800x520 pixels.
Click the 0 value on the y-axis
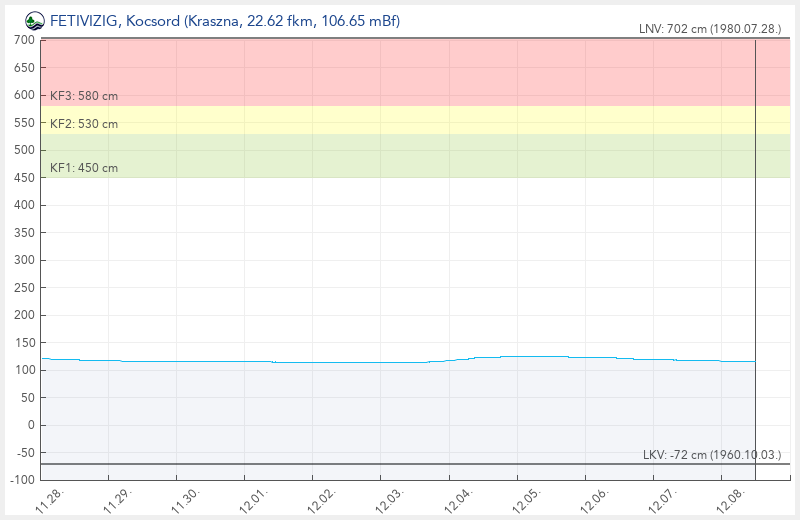tap(30, 425)
